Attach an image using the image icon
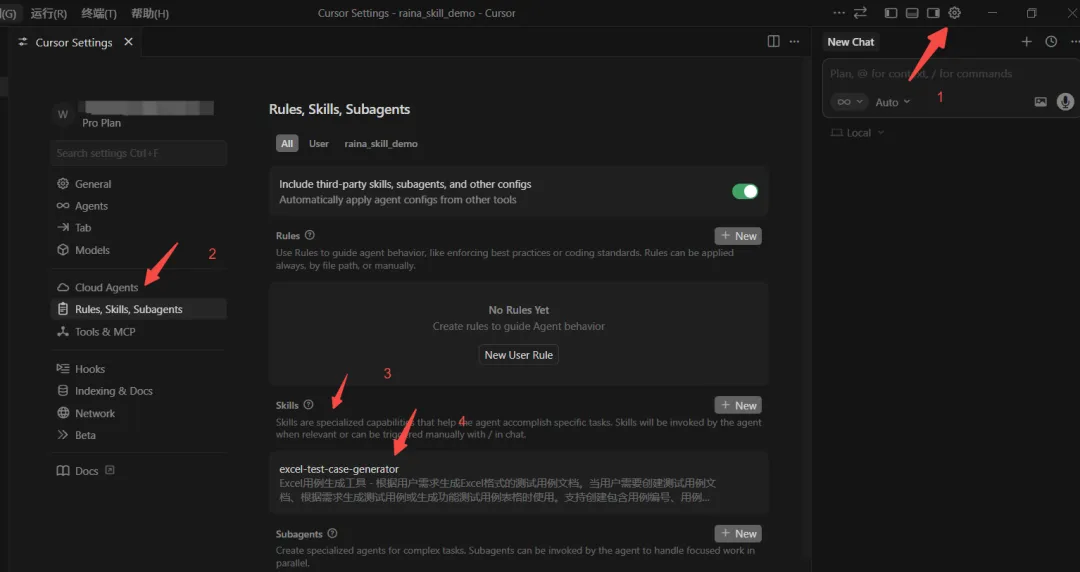This screenshot has height=572, width=1080. [1041, 101]
